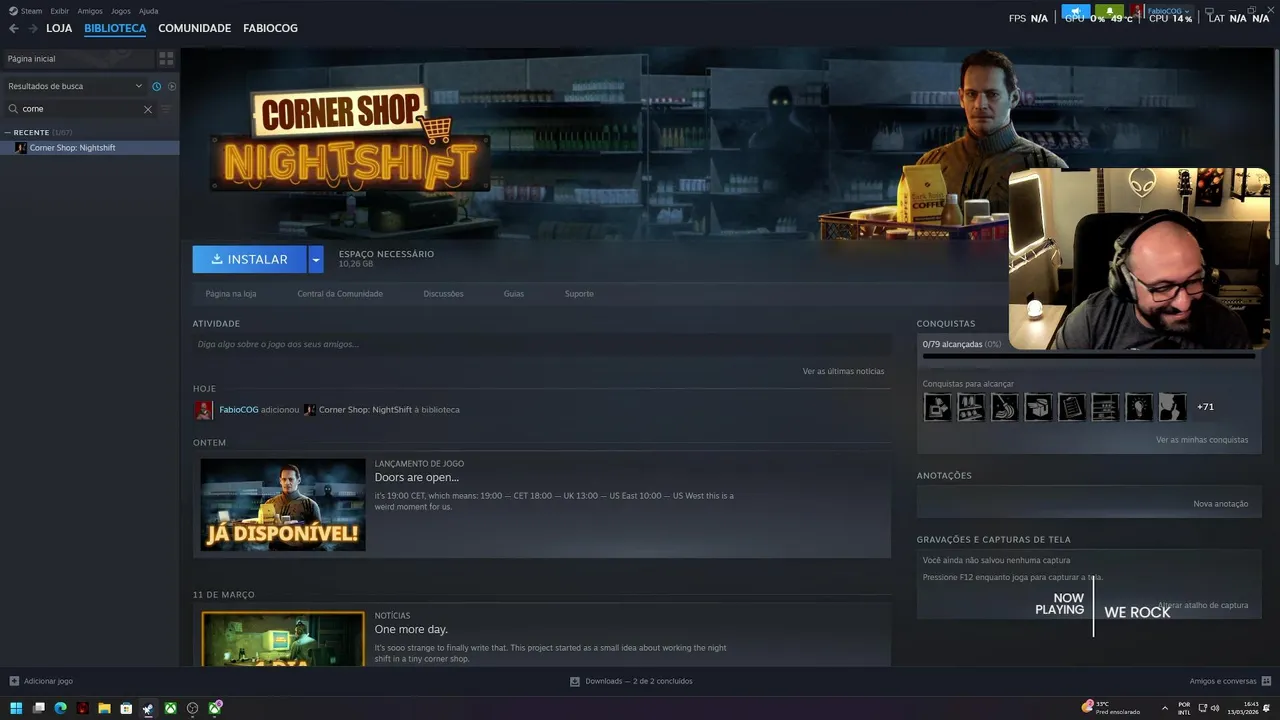Go forward with the navigation arrow
The height and width of the screenshot is (720, 1280).
click(x=32, y=28)
